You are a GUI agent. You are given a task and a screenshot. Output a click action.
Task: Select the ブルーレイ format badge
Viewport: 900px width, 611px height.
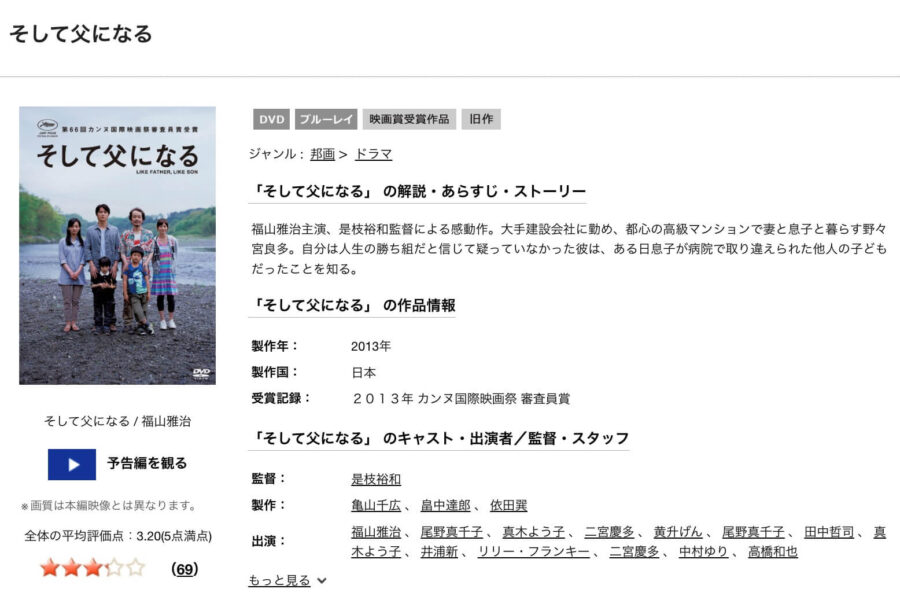click(x=324, y=118)
